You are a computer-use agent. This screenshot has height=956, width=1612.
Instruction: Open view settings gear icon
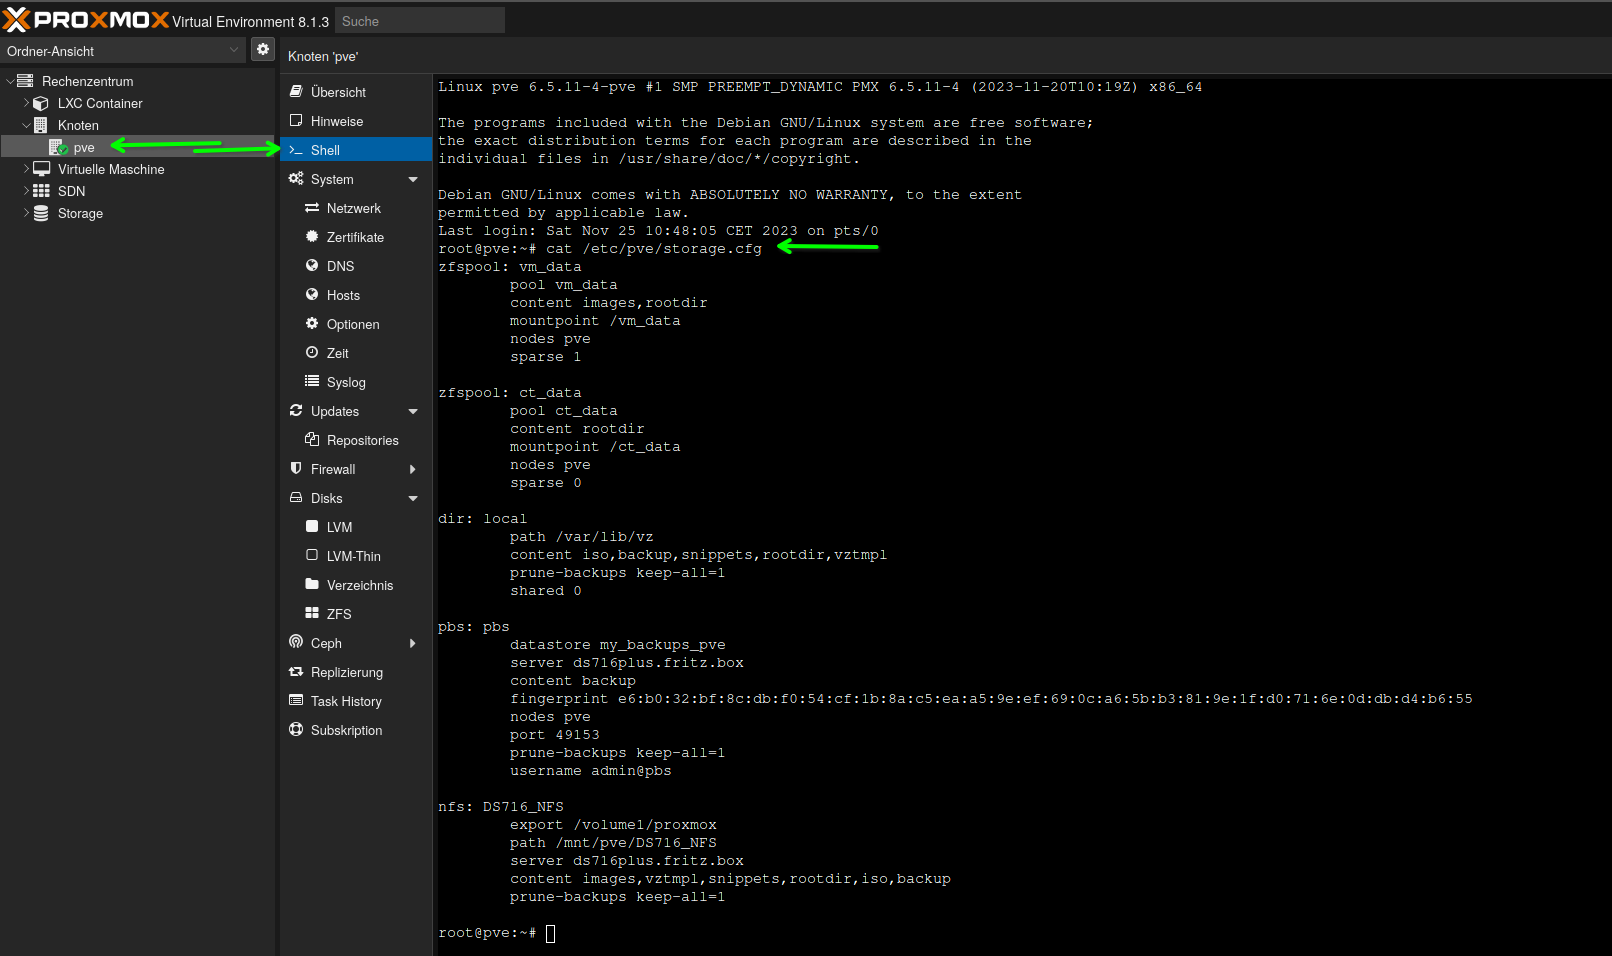(263, 49)
